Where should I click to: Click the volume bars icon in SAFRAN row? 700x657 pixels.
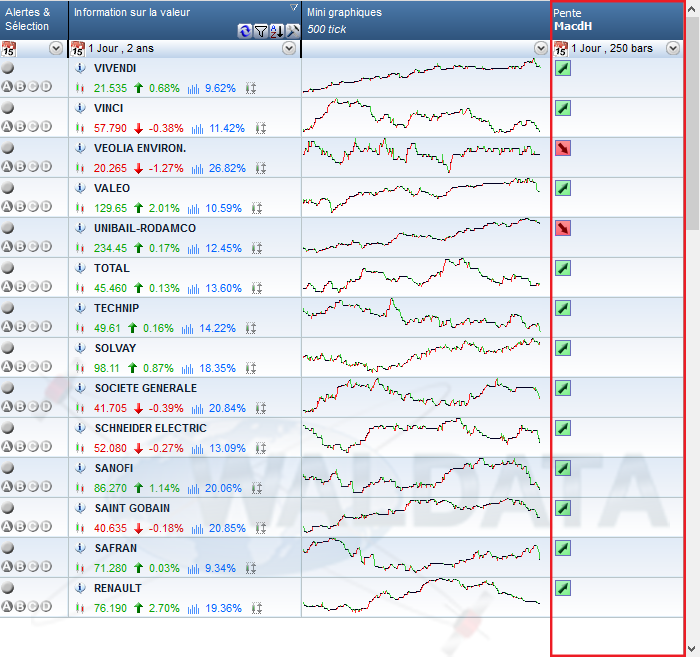click(x=193, y=568)
